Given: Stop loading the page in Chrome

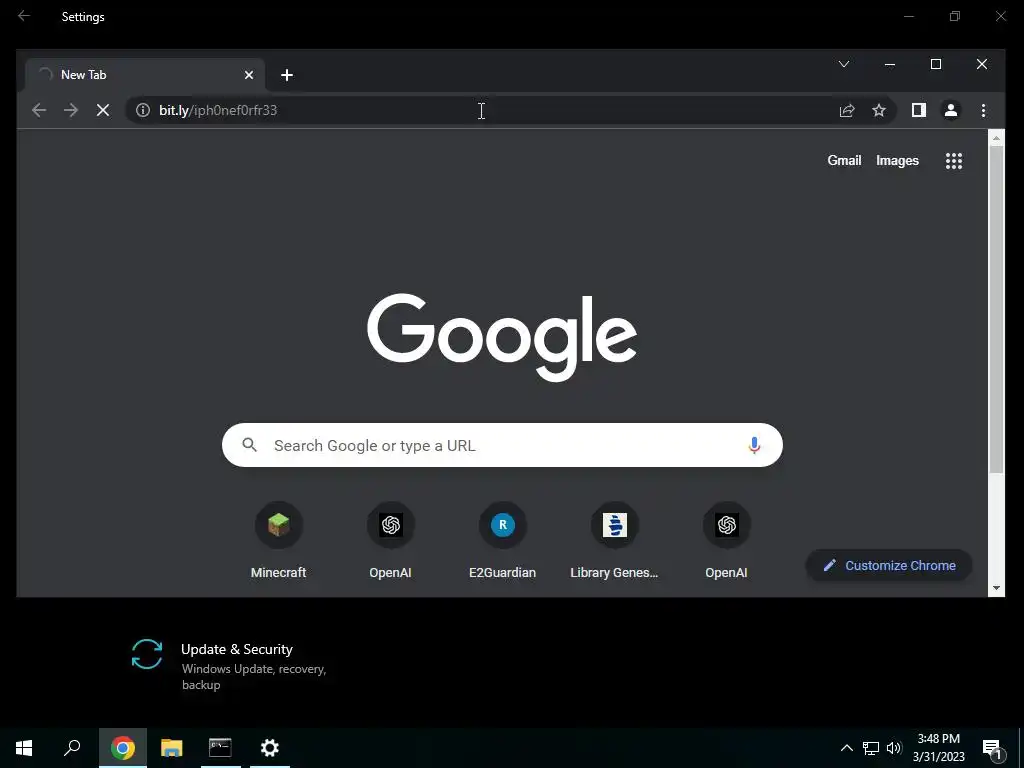Looking at the screenshot, I should [103, 110].
